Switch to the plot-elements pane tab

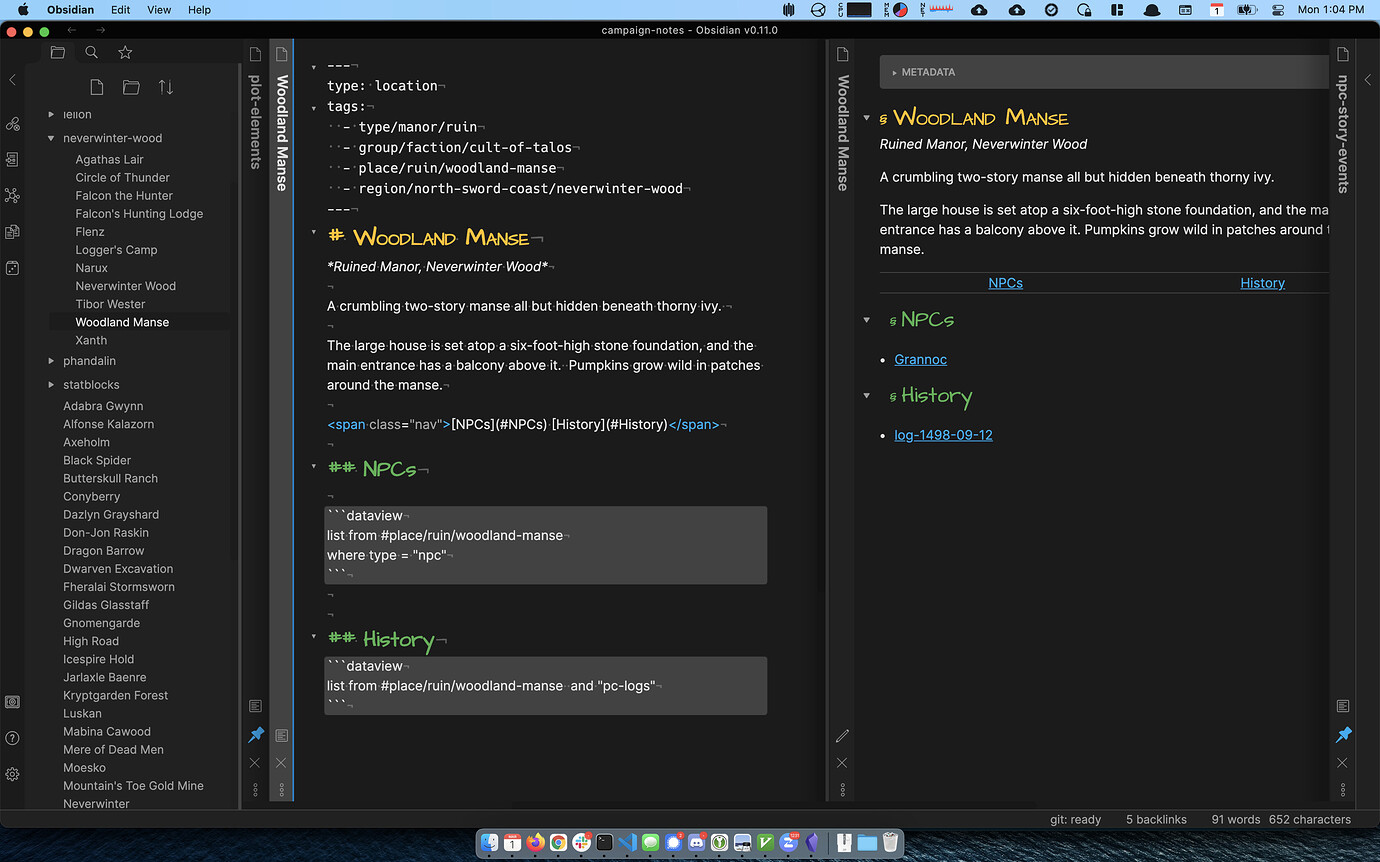point(255,120)
